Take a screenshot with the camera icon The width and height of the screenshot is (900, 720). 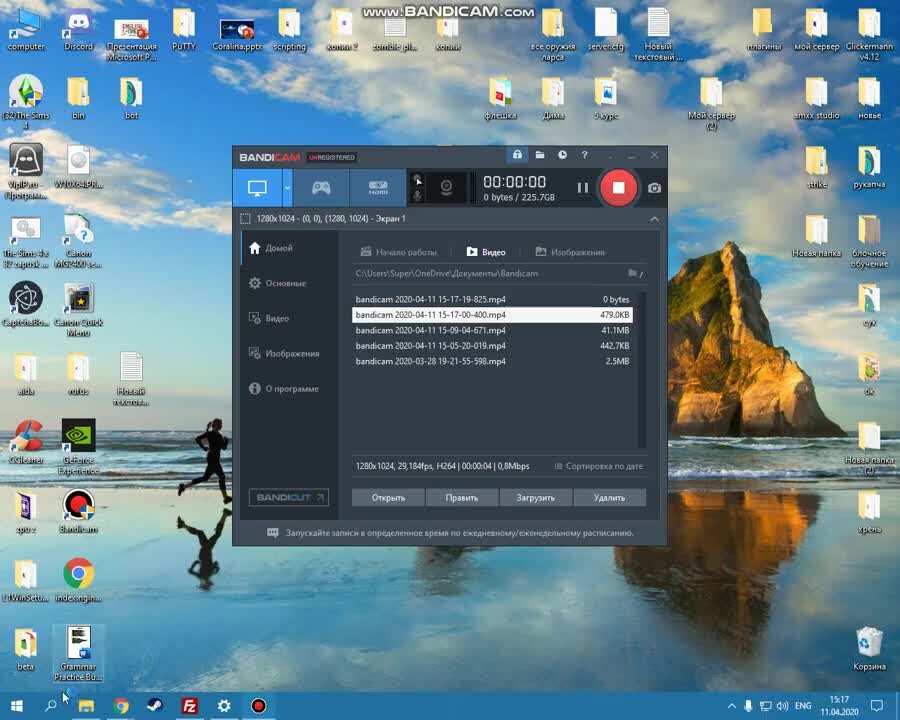(x=654, y=188)
